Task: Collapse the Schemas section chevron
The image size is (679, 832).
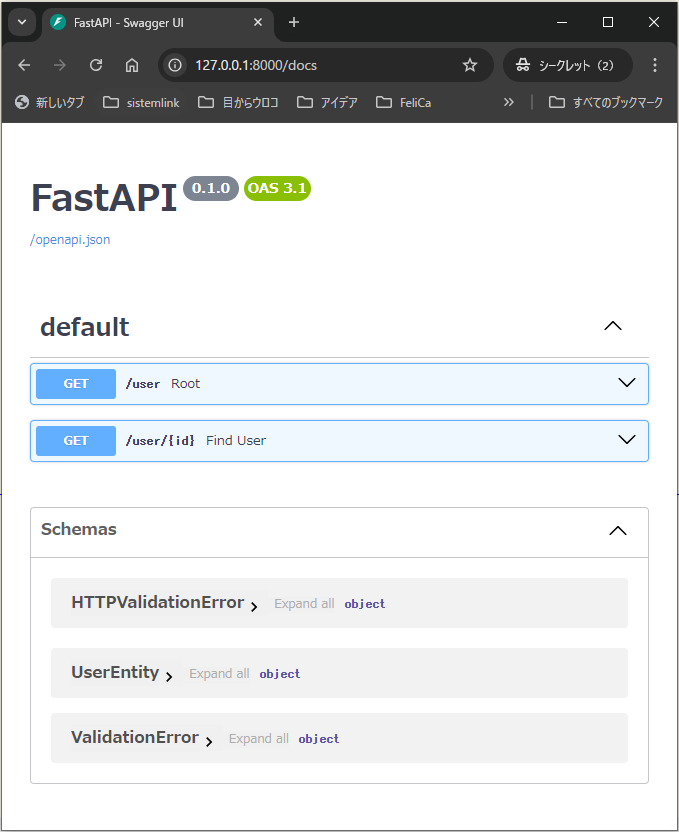Action: [x=618, y=531]
